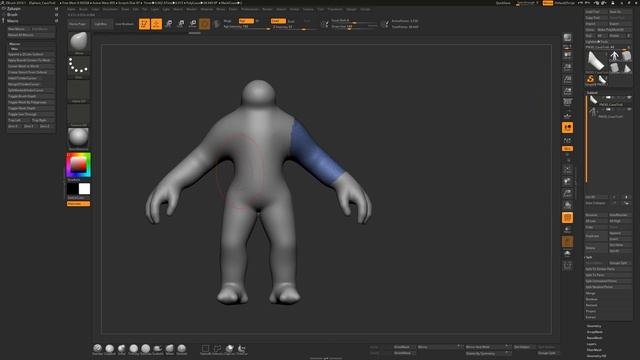Click Split To Parts button
Screen dimensions: 640x360
point(608,275)
